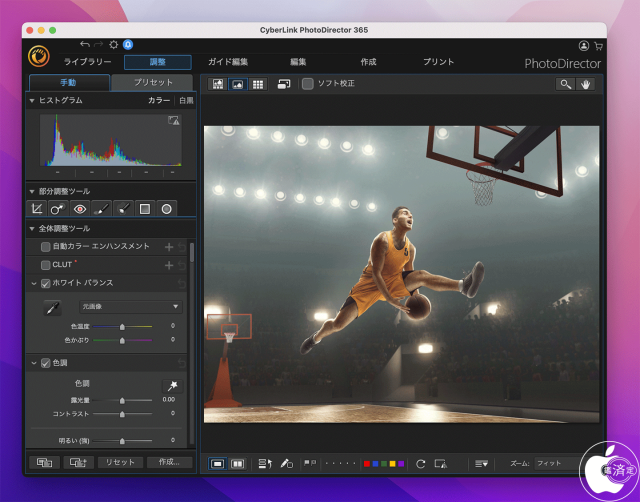Image resolution: width=640 pixels, height=502 pixels.
Task: Enable 自動カラー エンハンスメント checkbox
Action: tap(46, 247)
